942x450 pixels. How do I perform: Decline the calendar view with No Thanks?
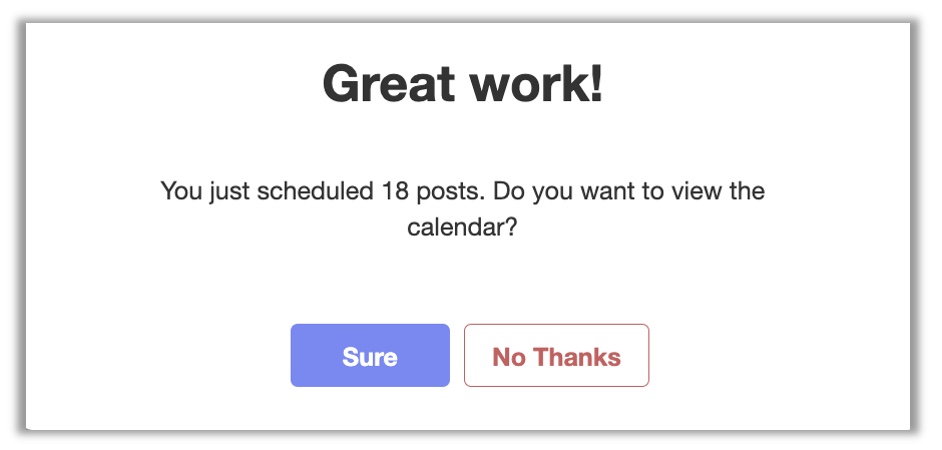coord(556,356)
